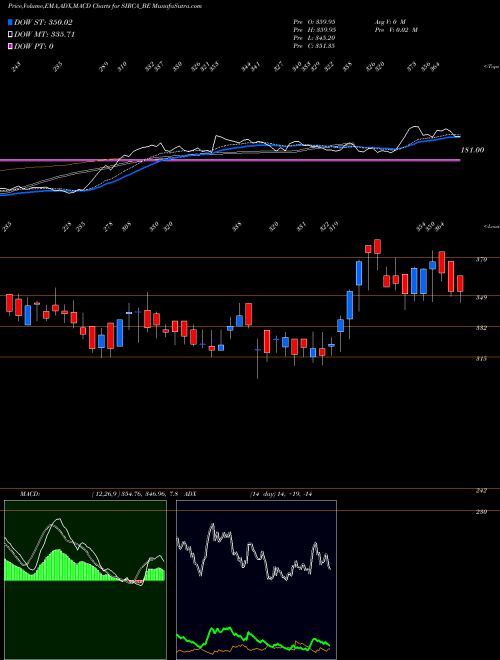Click the Pre H: 359.95 value
500x660 pixels.
coord(314,30)
